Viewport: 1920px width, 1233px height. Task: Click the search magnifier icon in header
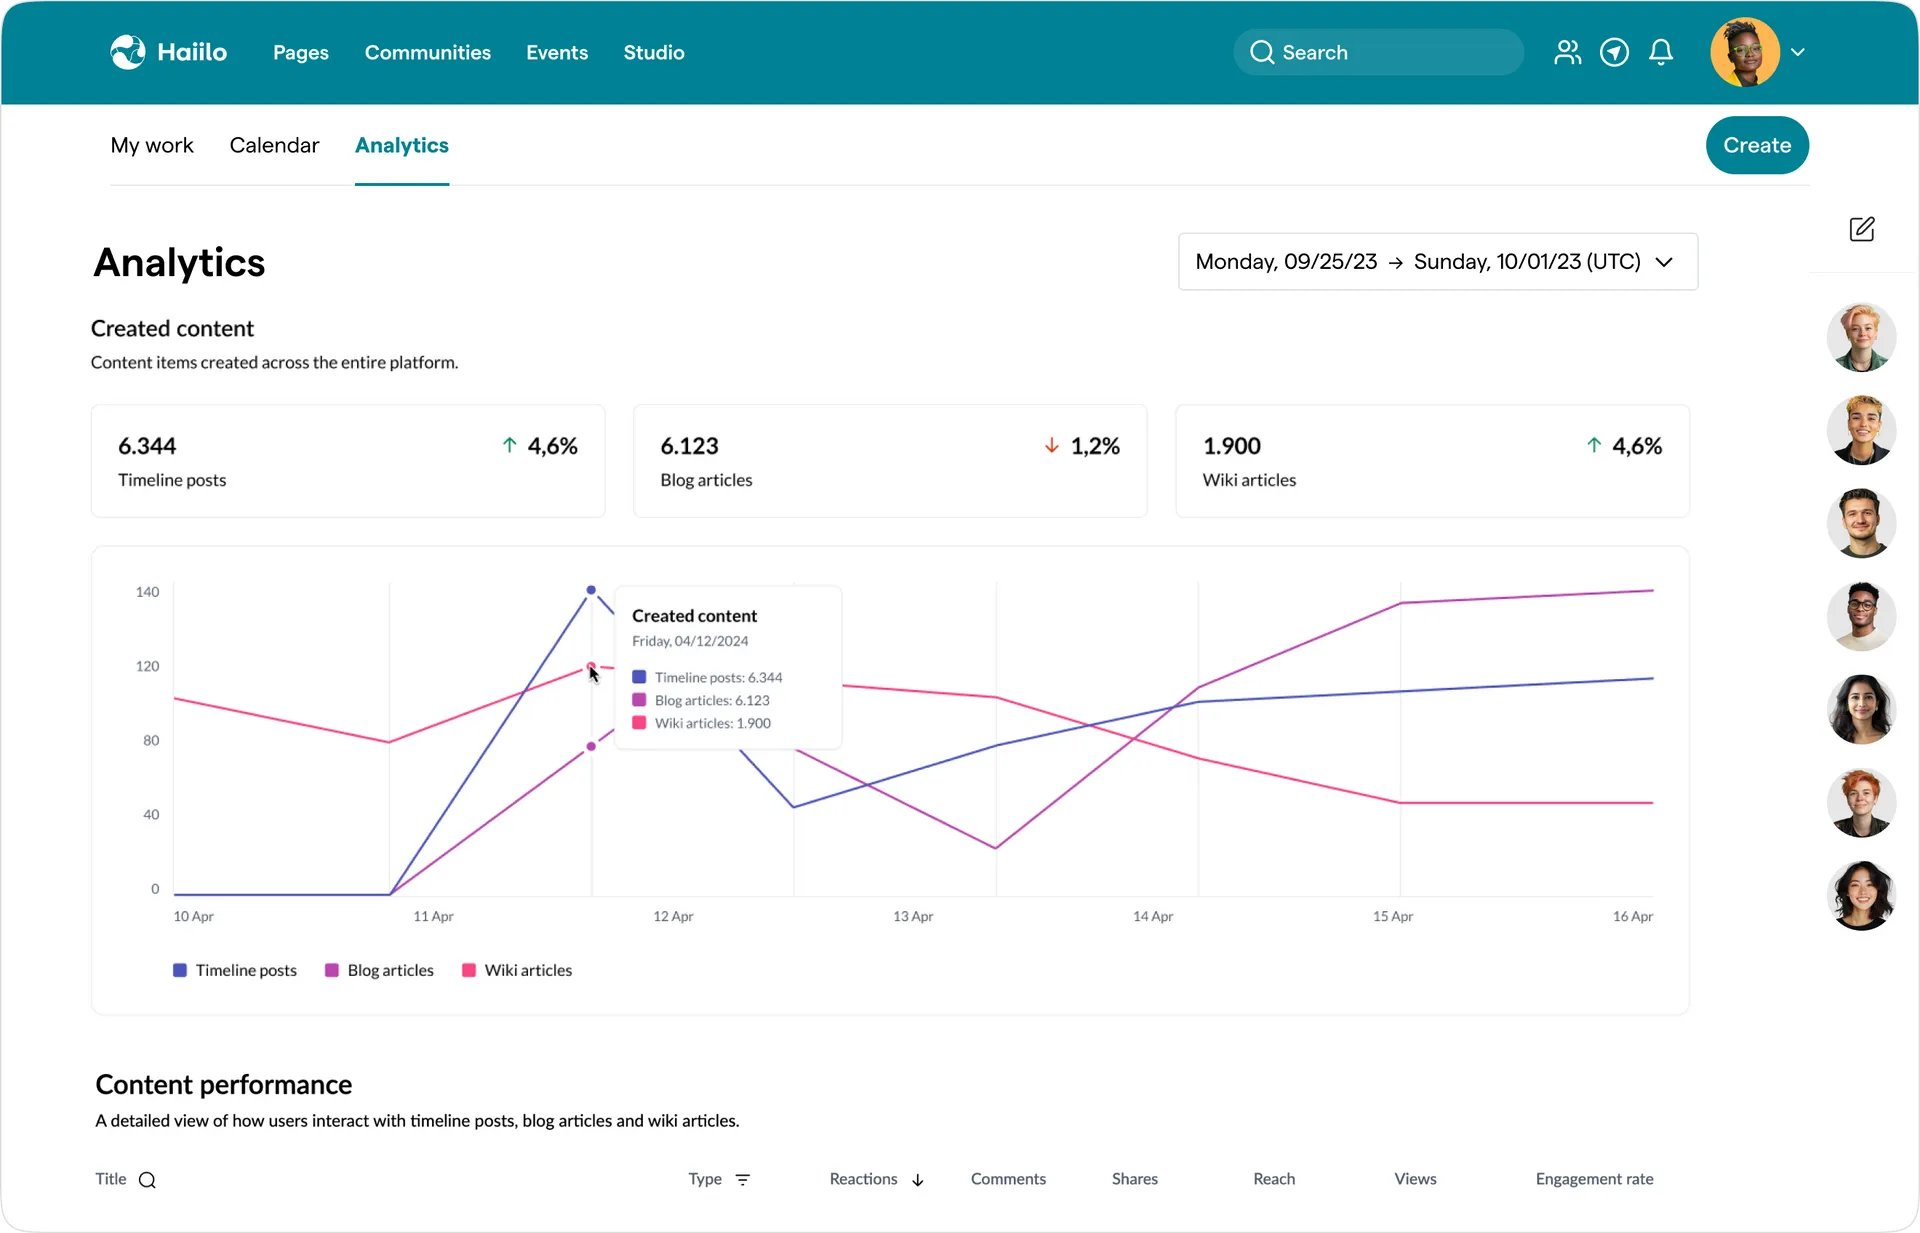[x=1262, y=52]
